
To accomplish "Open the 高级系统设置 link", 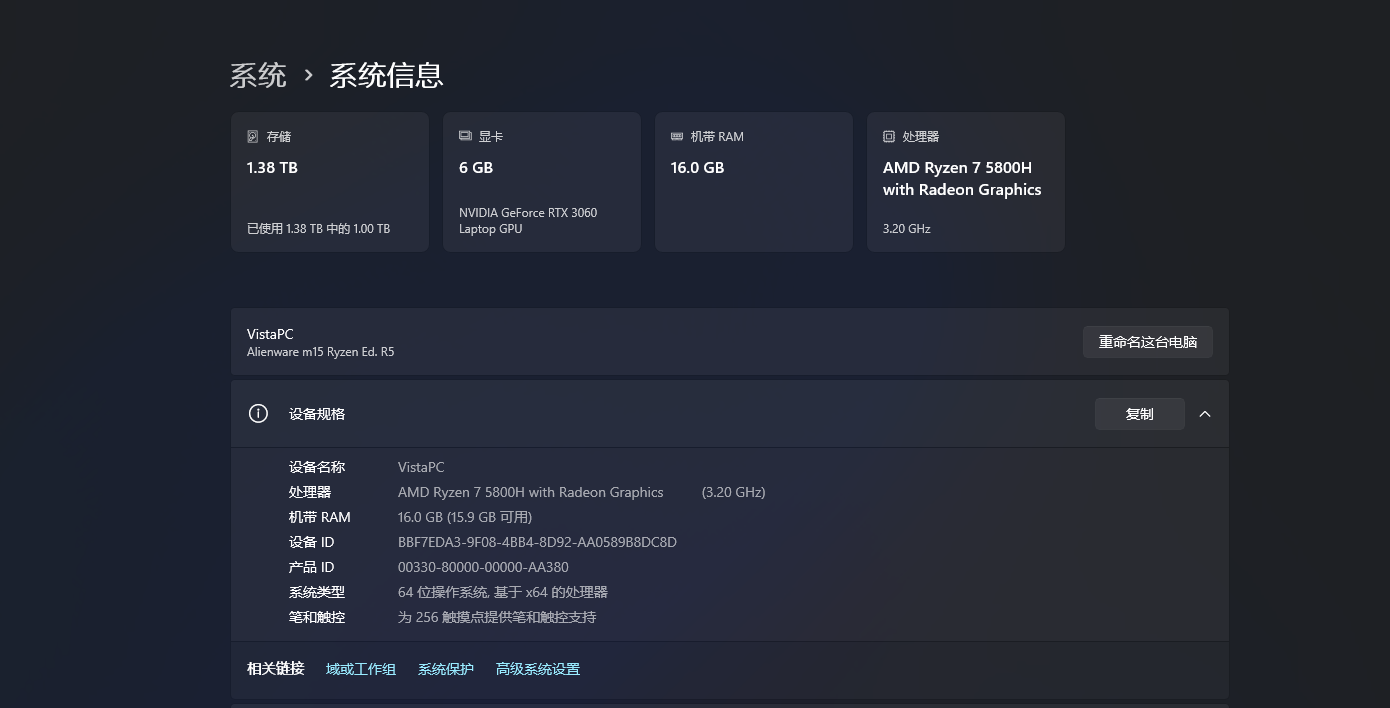I will click(x=538, y=669).
